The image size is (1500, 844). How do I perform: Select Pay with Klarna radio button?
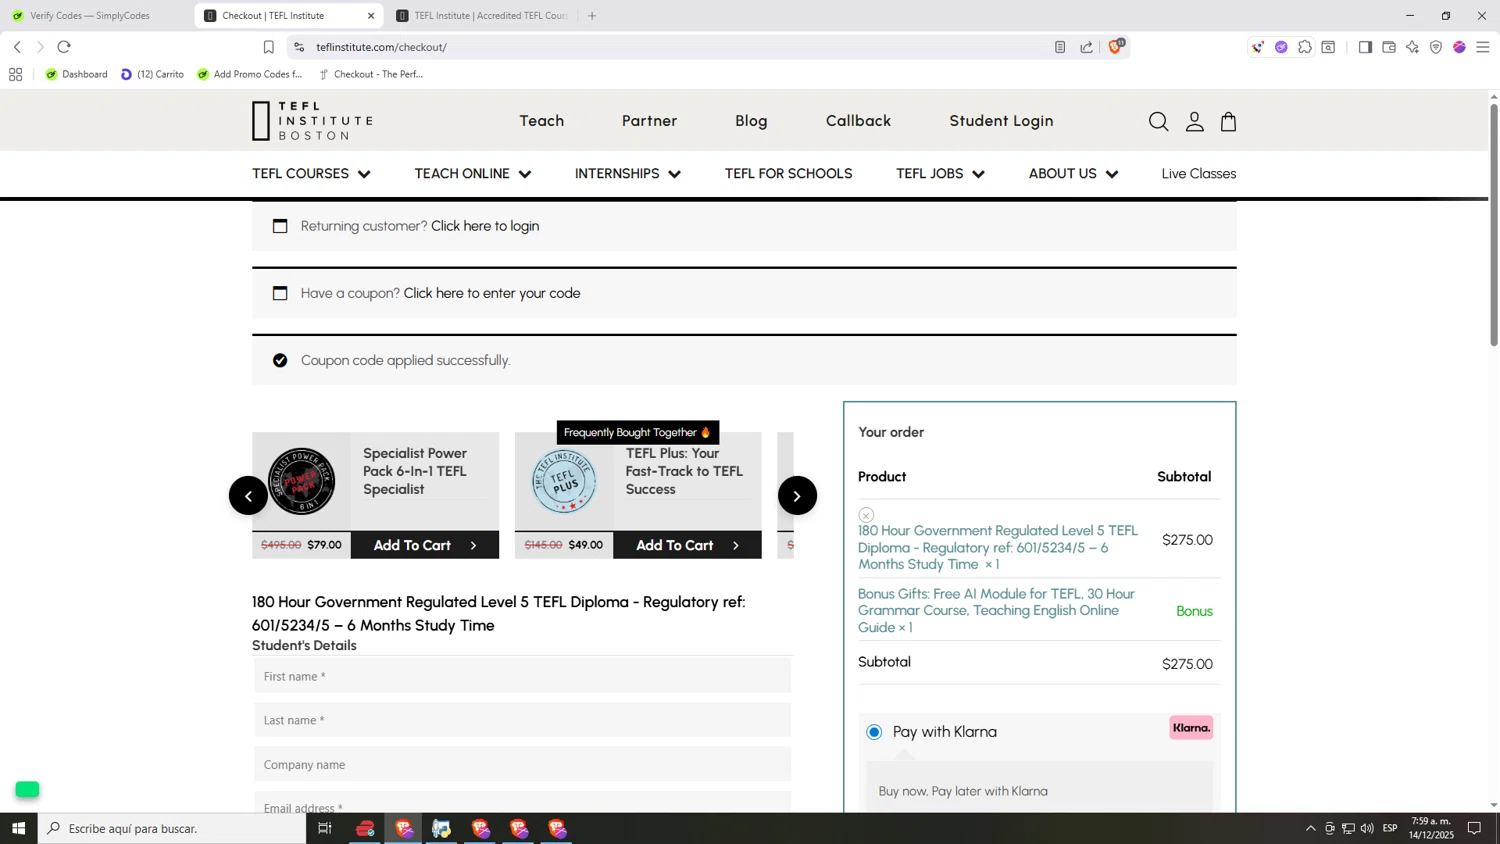874,732
